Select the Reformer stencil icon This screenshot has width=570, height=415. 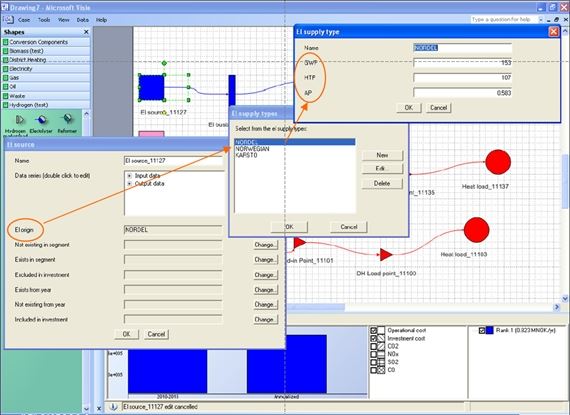[67, 118]
